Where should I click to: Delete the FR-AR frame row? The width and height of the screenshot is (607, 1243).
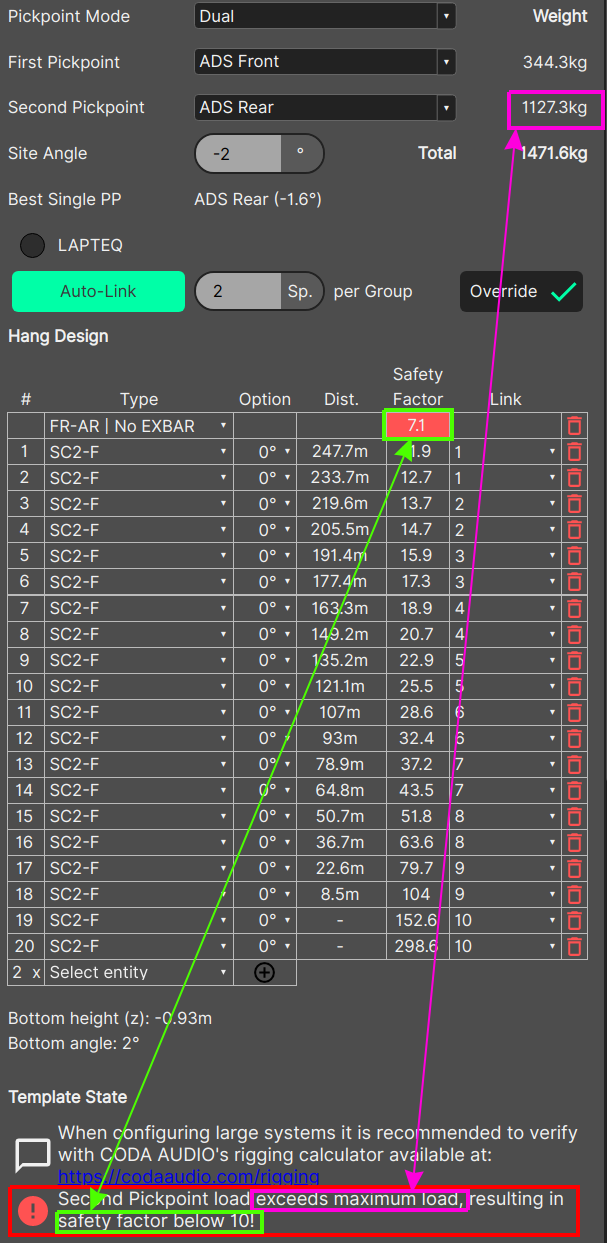click(574, 426)
